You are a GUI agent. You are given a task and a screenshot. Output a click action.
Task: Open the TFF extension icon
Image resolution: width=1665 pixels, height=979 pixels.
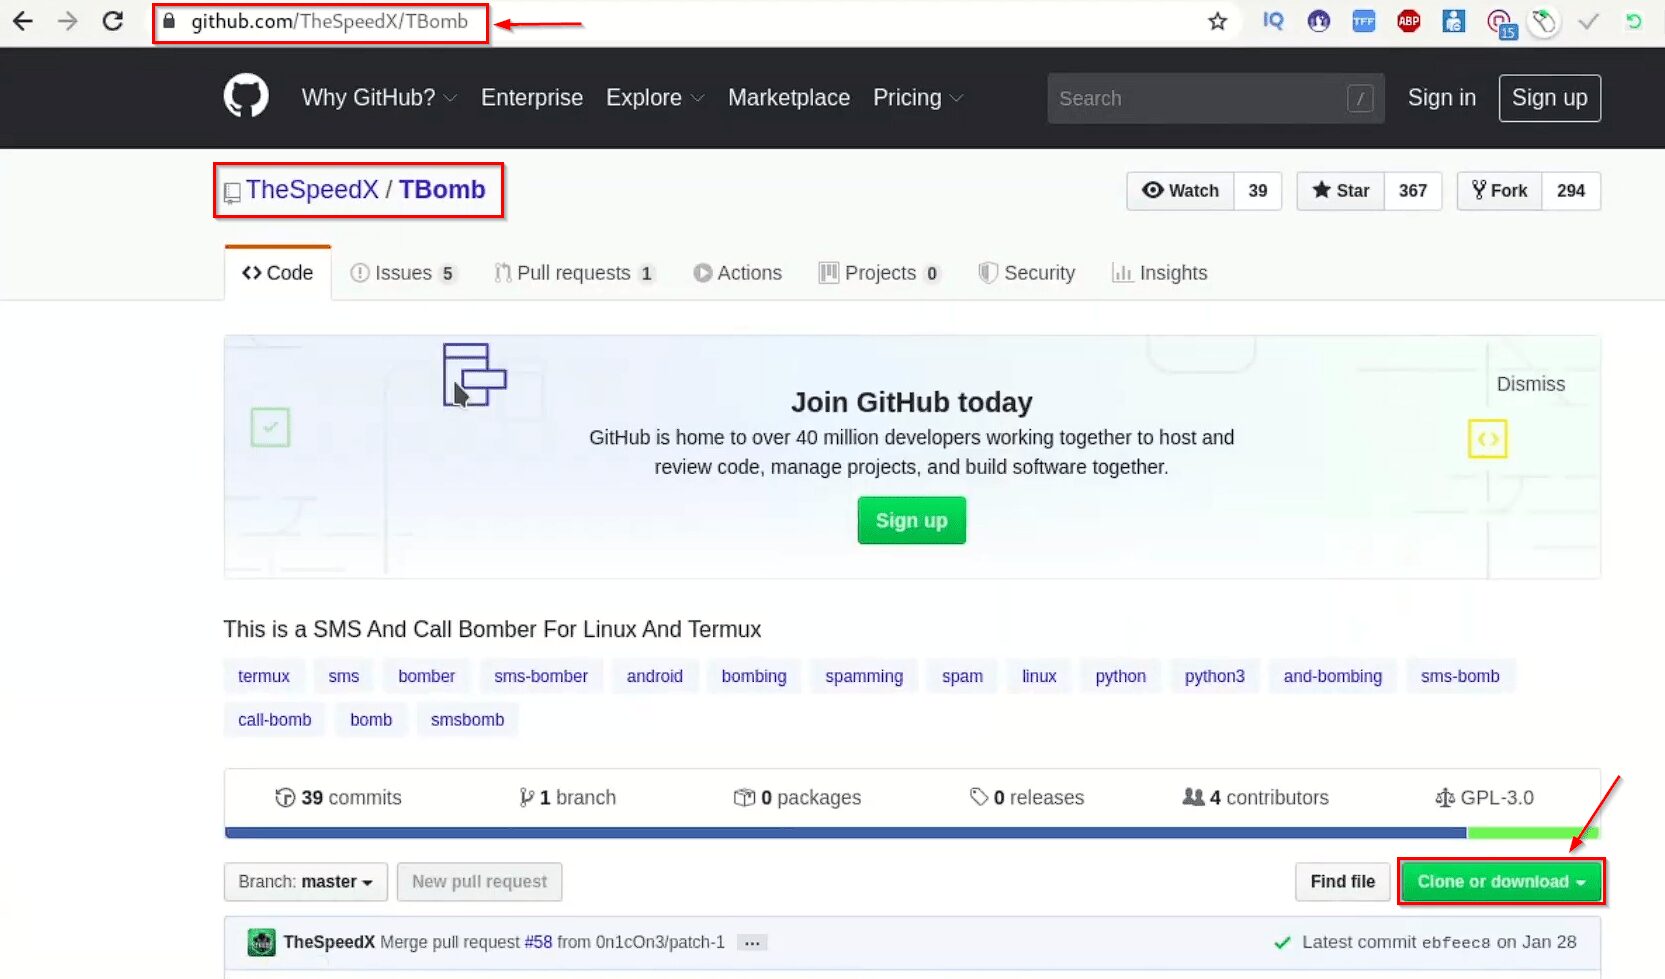[1364, 21]
